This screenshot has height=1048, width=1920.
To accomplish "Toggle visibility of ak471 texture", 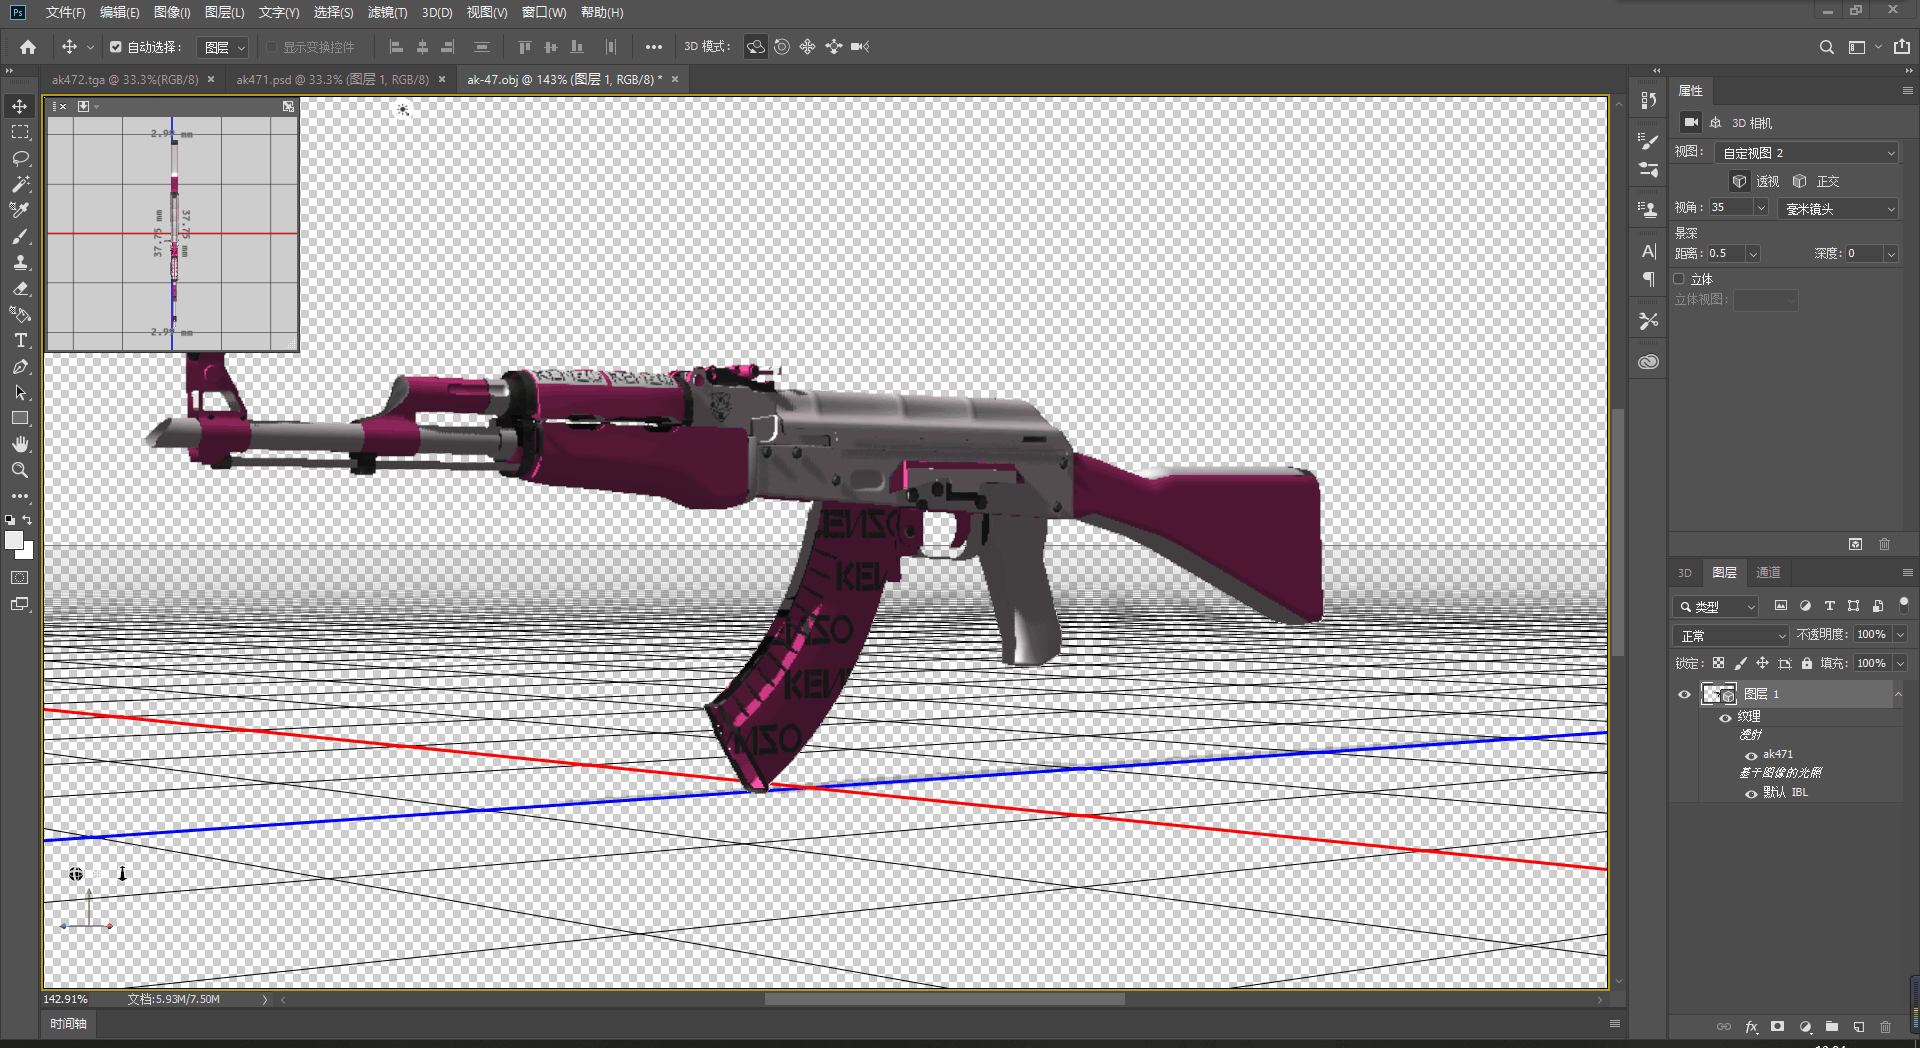I will click(1751, 755).
